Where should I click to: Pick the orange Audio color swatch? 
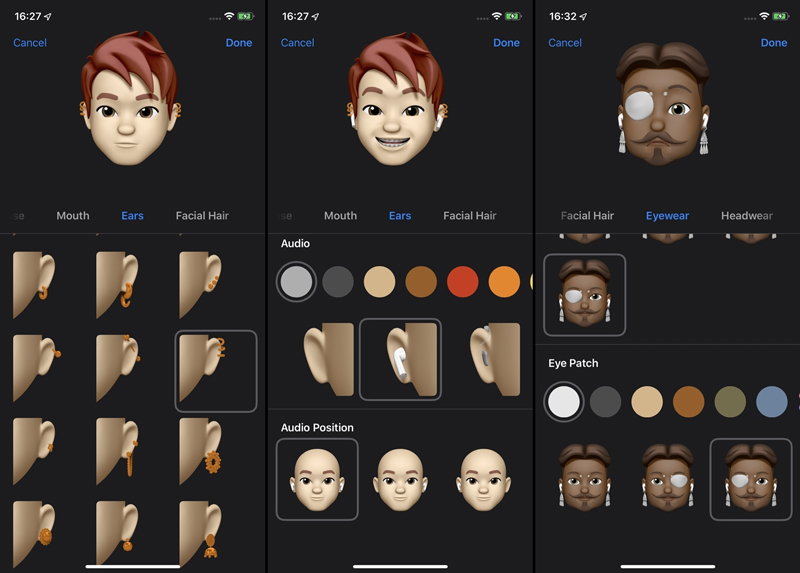[x=505, y=282]
